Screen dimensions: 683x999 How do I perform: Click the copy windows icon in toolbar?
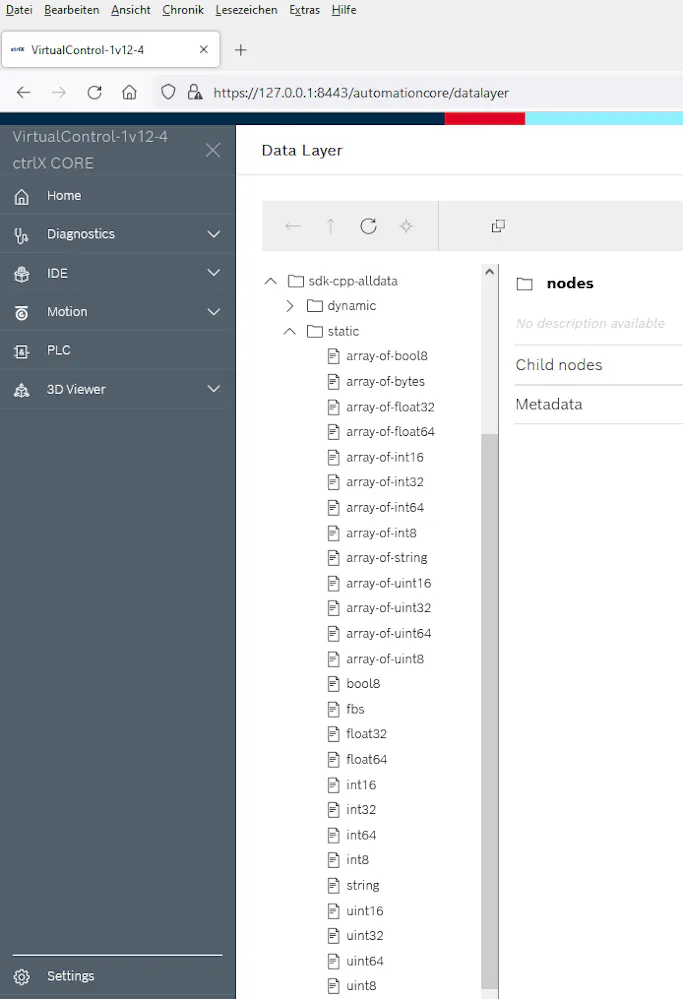click(x=498, y=226)
